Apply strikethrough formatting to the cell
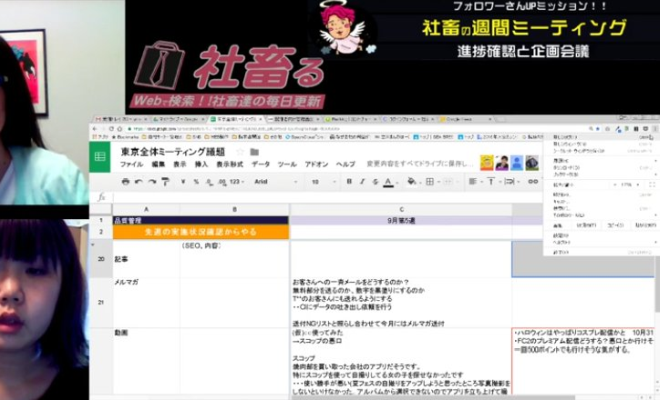Viewport: 660px width, 400px height. pos(373,182)
